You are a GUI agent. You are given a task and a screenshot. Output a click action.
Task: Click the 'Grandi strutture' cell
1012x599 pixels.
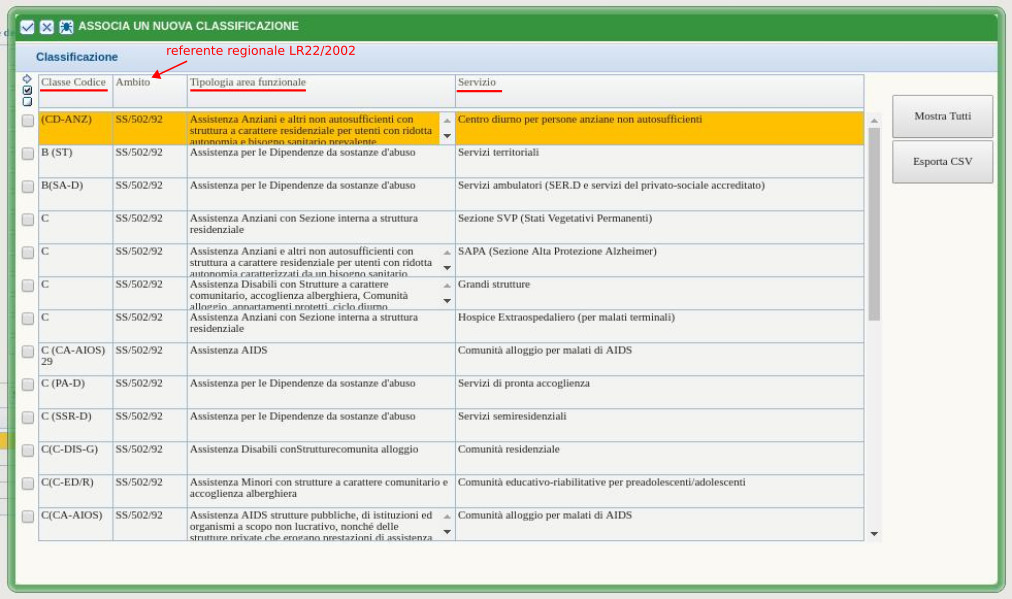coord(660,293)
